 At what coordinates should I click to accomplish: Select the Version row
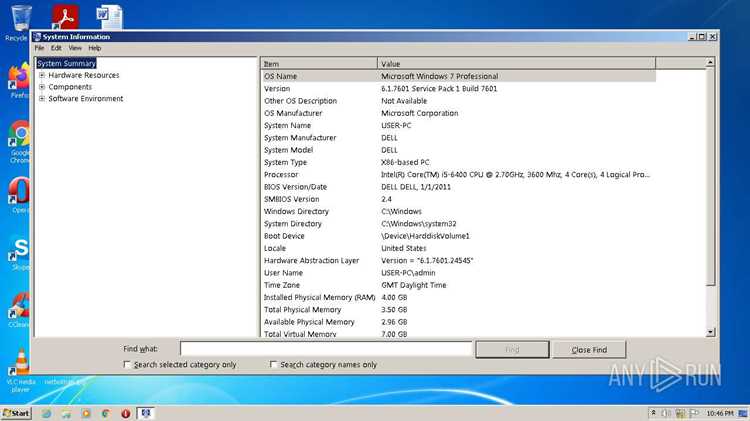458,89
